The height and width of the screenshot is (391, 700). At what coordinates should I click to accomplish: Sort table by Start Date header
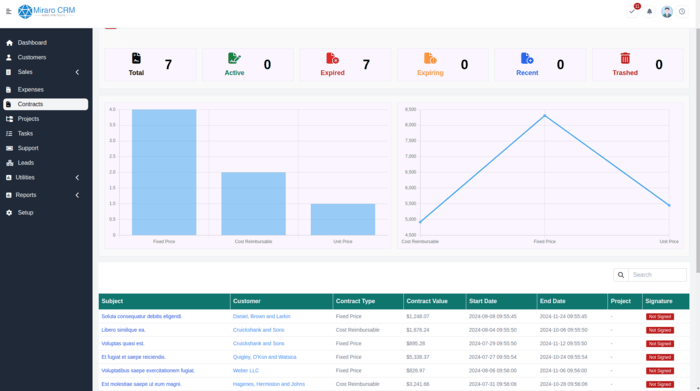[501, 301]
